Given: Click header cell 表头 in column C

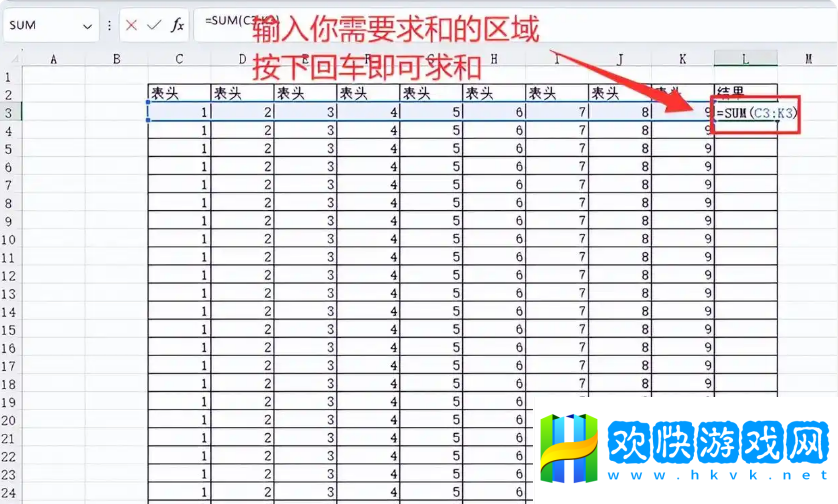Looking at the screenshot, I should [180, 94].
